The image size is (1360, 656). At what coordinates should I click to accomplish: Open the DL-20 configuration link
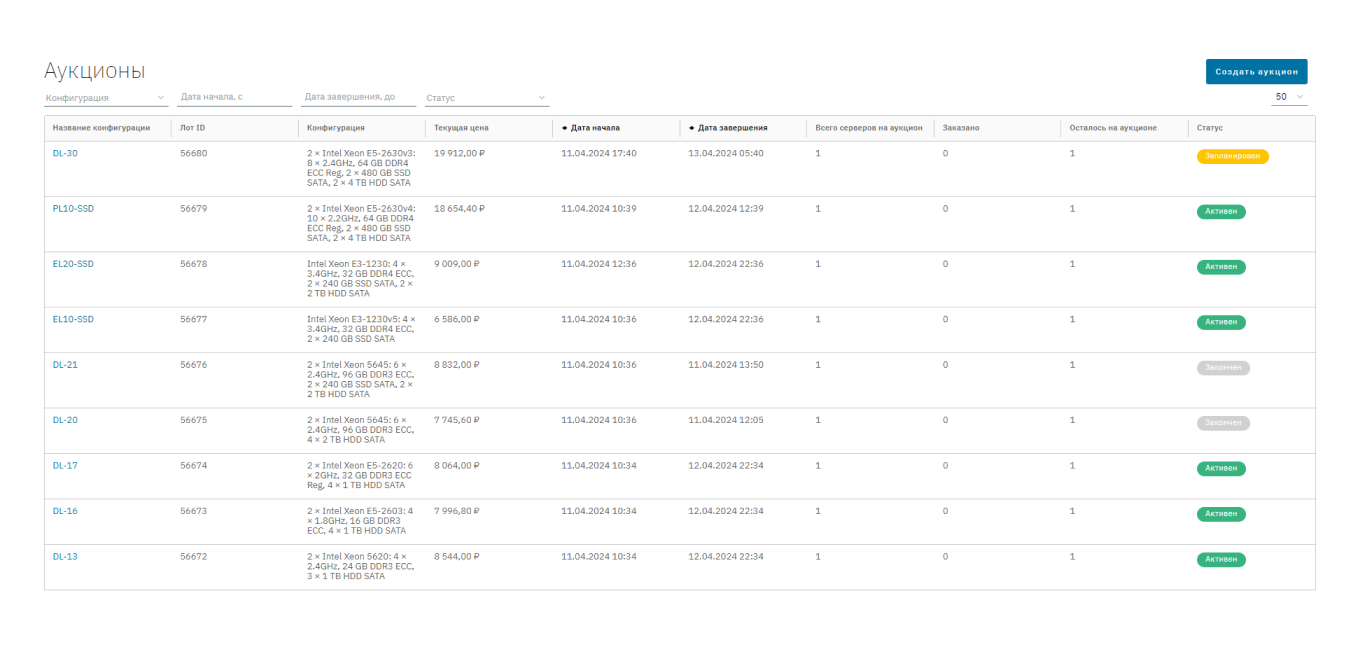(65, 420)
